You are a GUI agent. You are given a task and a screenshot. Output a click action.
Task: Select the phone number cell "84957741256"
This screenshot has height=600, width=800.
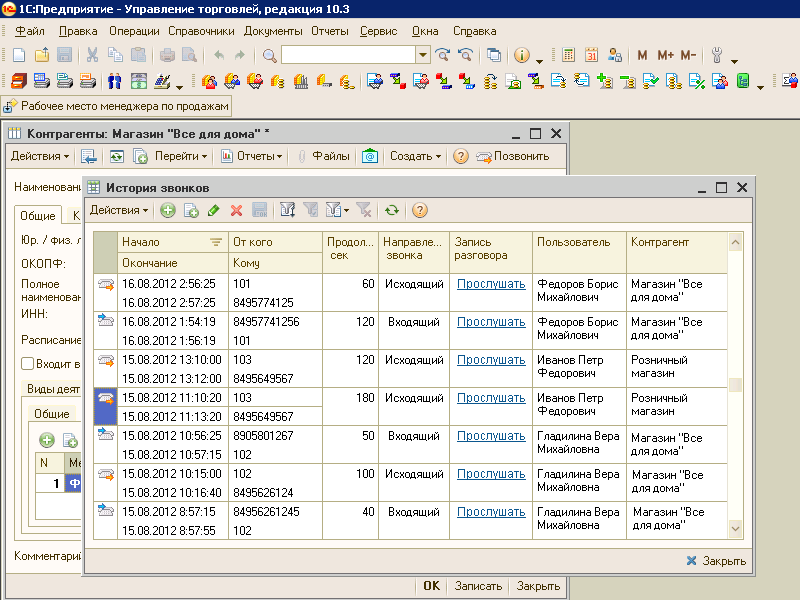tap(276, 321)
